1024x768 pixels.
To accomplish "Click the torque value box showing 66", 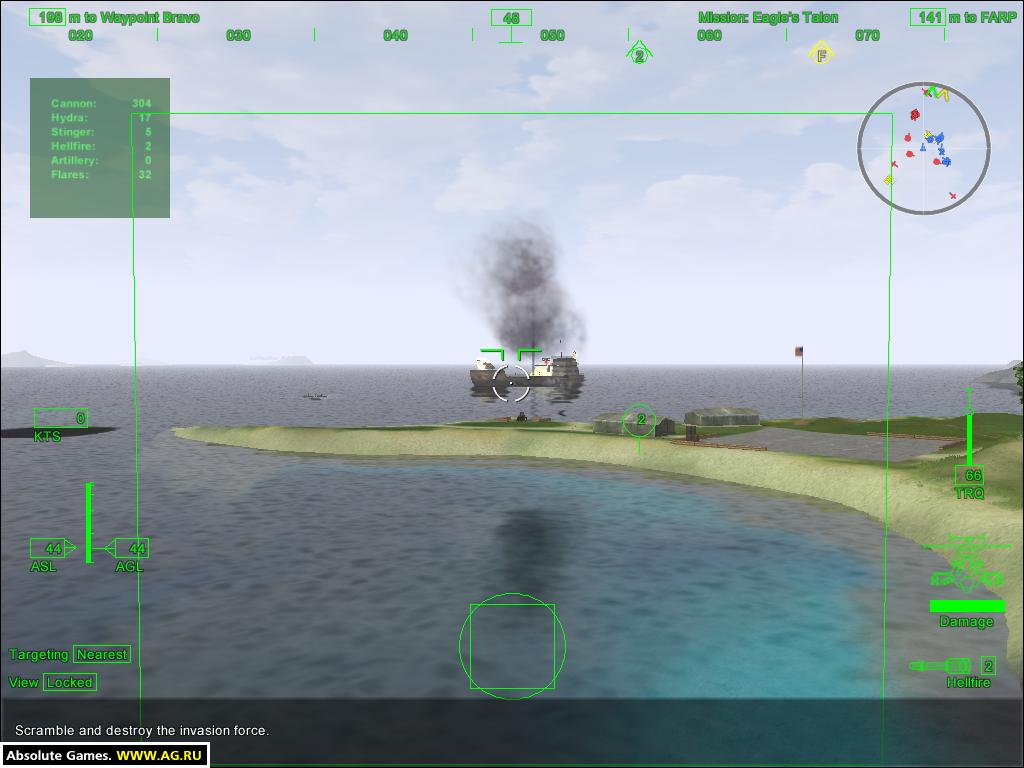I will 969,475.
